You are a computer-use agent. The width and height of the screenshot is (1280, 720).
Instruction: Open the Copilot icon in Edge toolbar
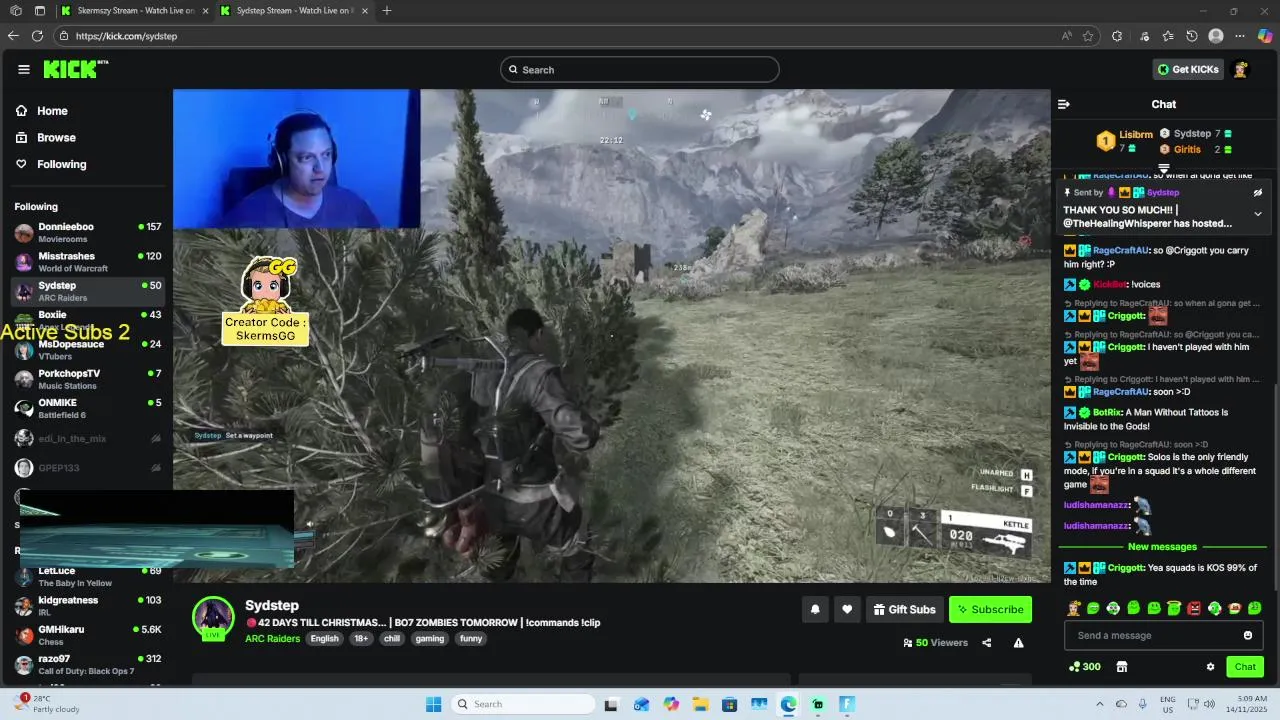click(x=1265, y=36)
